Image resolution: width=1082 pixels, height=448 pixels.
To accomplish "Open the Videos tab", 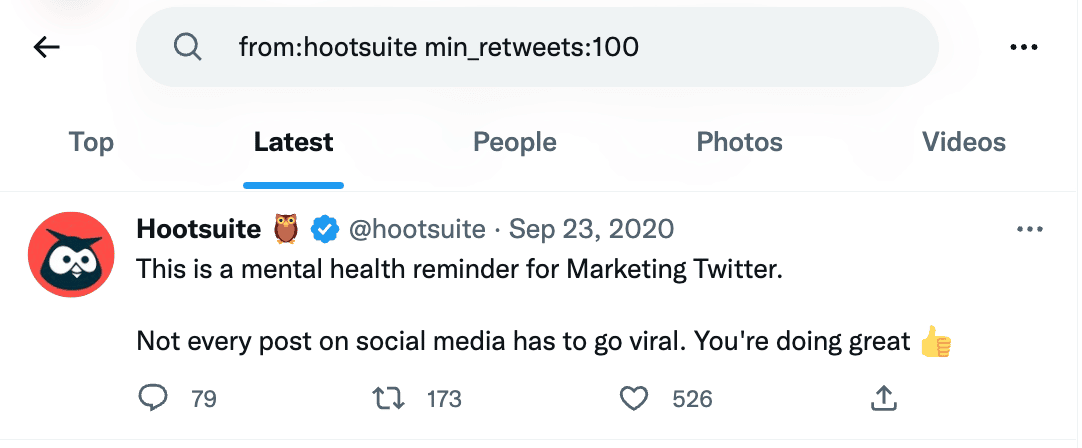I will 964,142.
